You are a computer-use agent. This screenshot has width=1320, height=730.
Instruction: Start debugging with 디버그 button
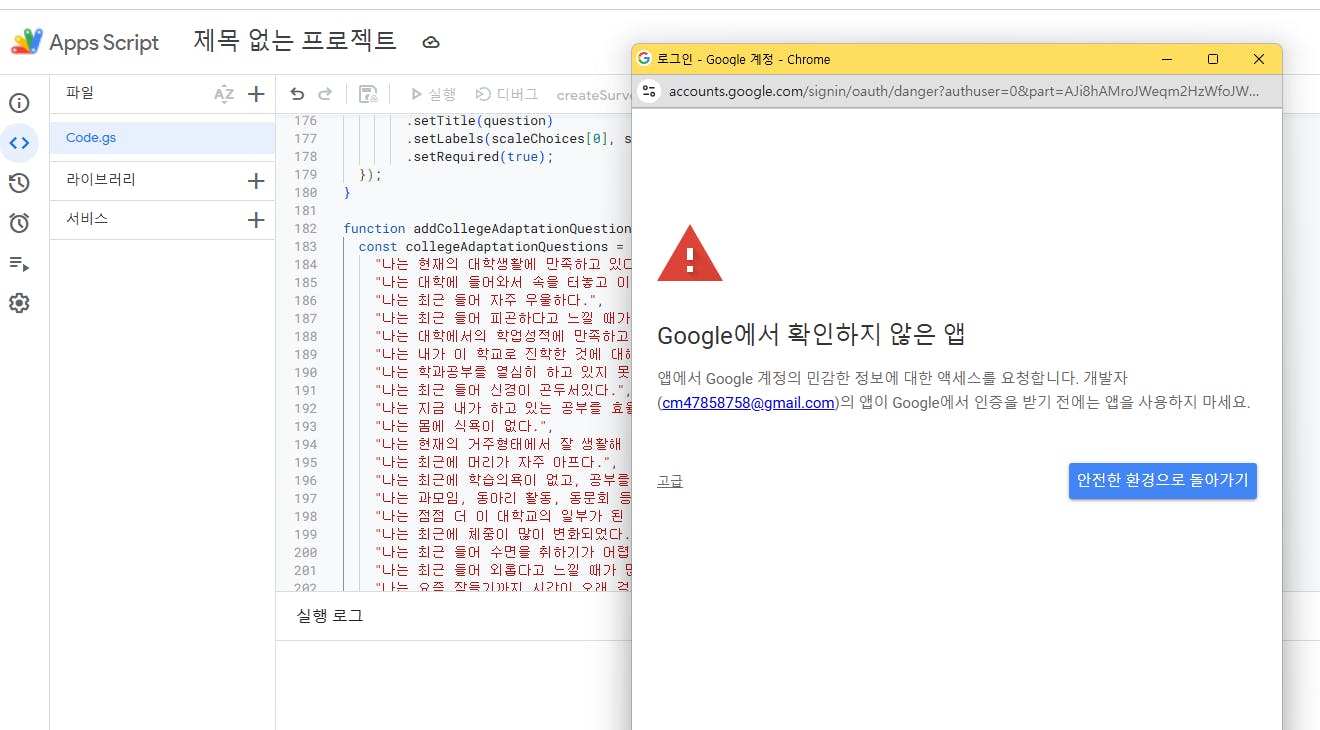(507, 94)
